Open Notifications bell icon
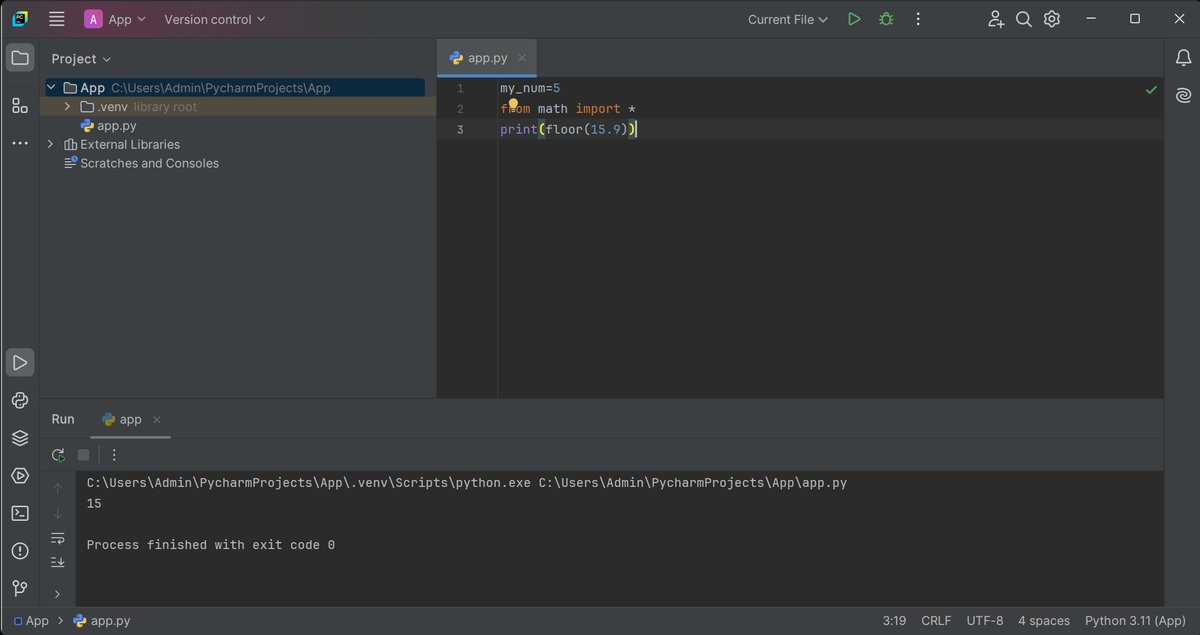The width and height of the screenshot is (1200, 635). pyautogui.click(x=1184, y=58)
